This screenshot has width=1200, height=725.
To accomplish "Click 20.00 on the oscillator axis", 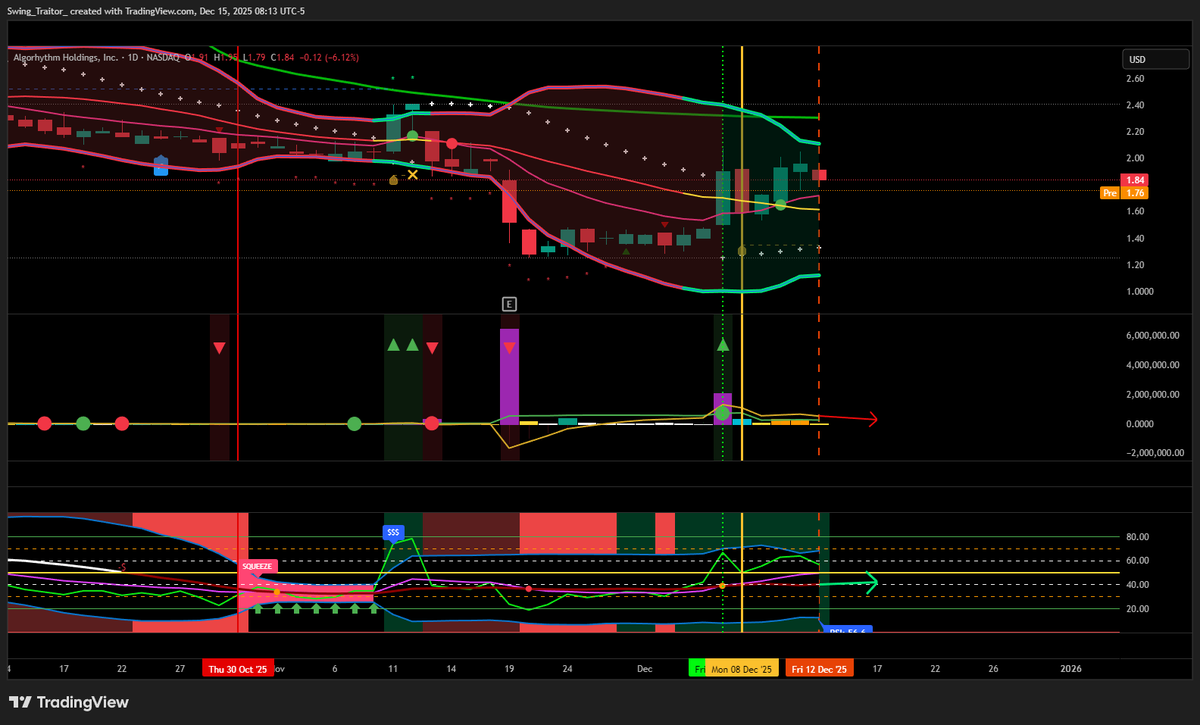I will click(x=1138, y=609).
